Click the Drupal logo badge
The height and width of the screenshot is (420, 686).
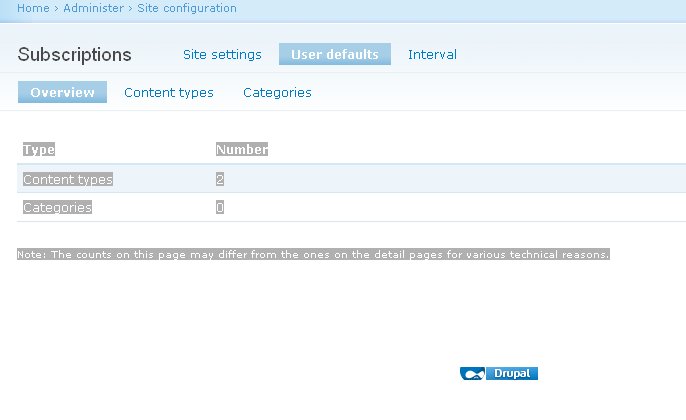(x=499, y=373)
